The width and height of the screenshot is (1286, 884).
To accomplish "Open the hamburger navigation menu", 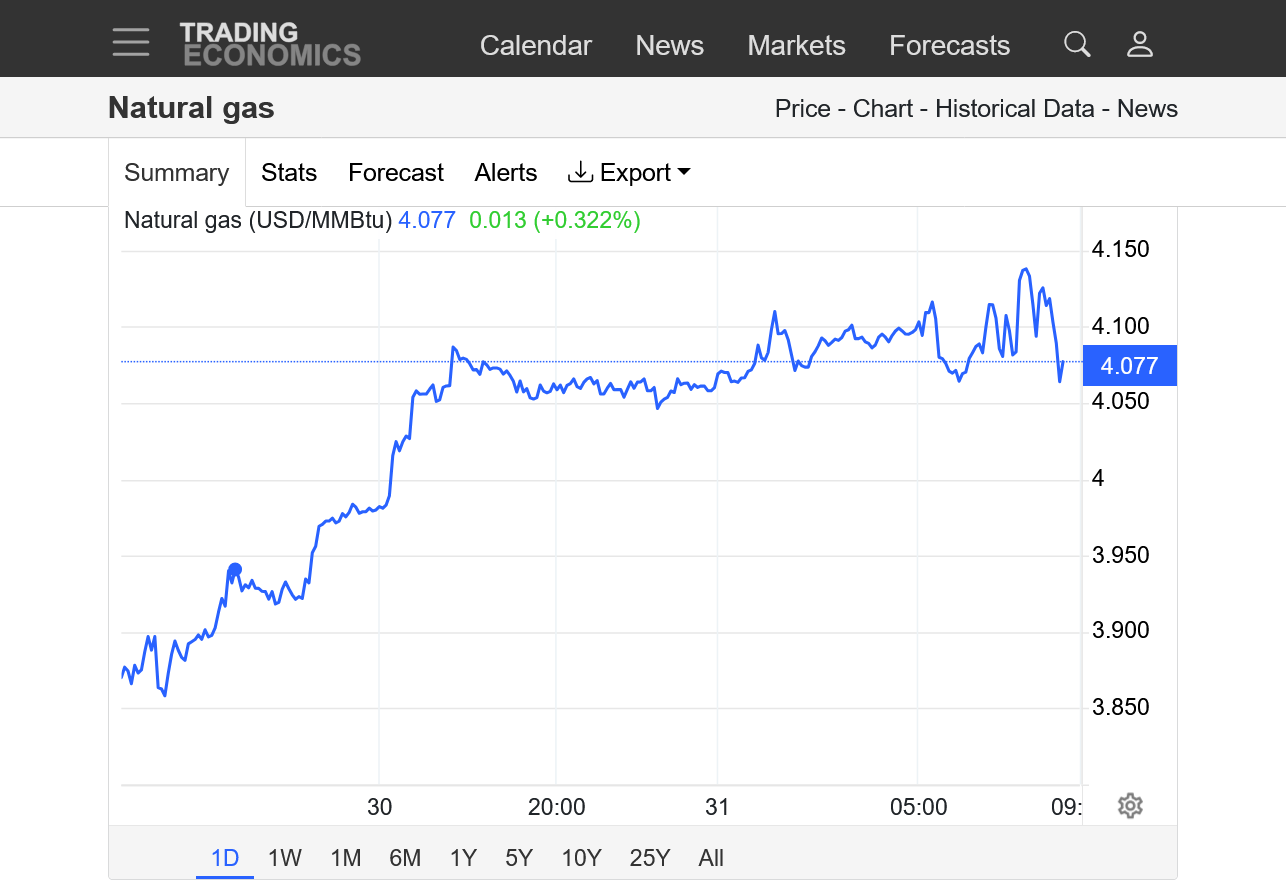I will tap(131, 42).
